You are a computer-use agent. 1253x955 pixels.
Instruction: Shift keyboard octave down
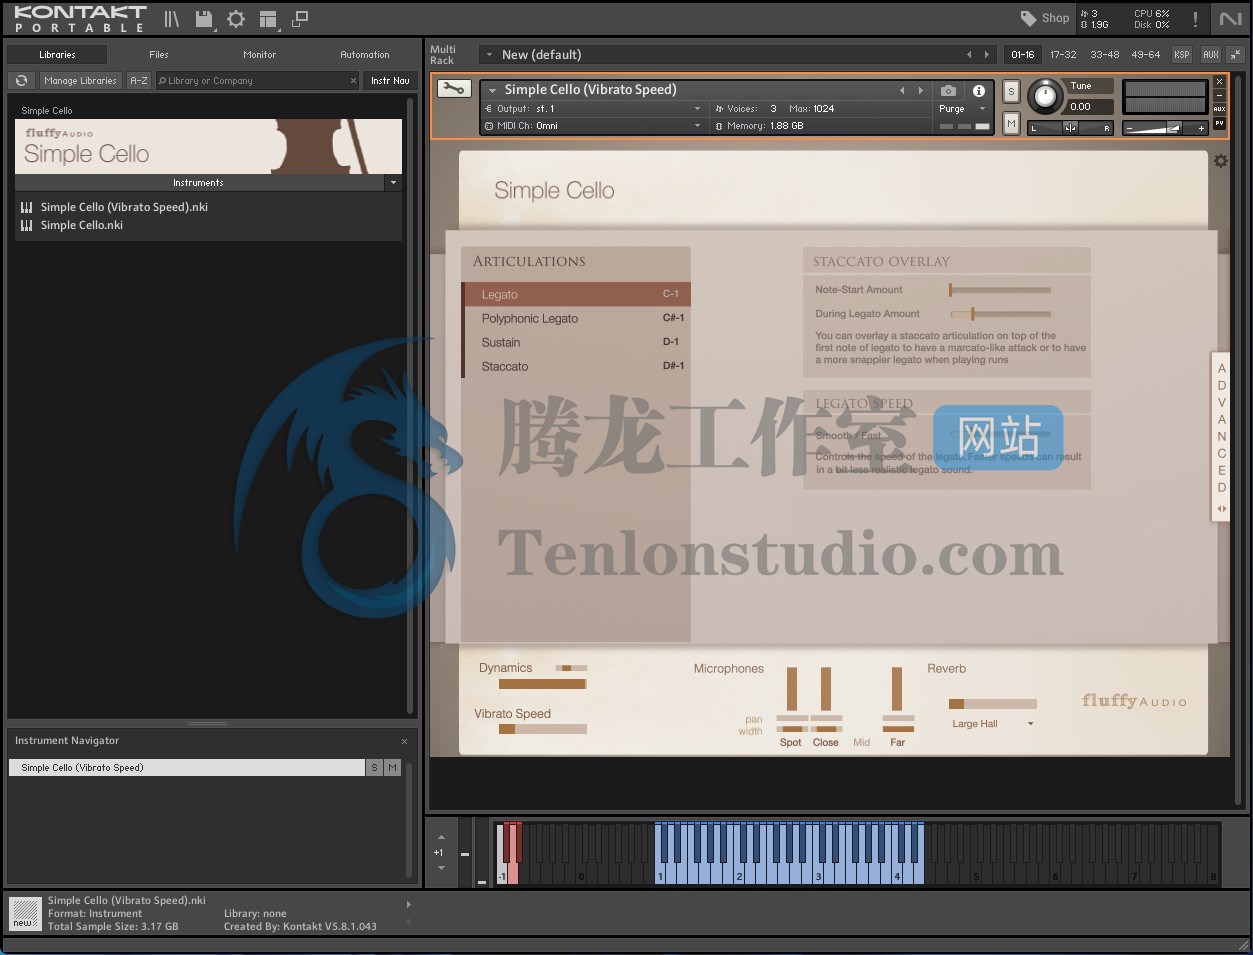pyautogui.click(x=441, y=868)
